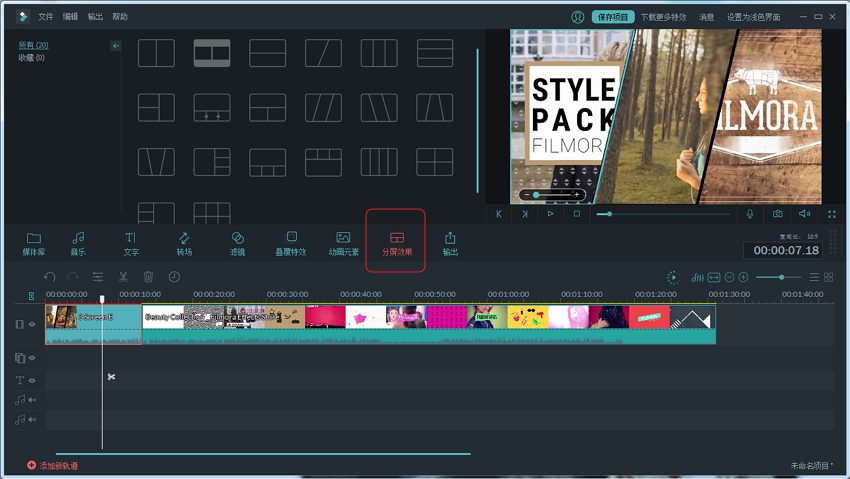This screenshot has width=850, height=479.
Task: Switch to timeline list view icon
Action: (814, 277)
